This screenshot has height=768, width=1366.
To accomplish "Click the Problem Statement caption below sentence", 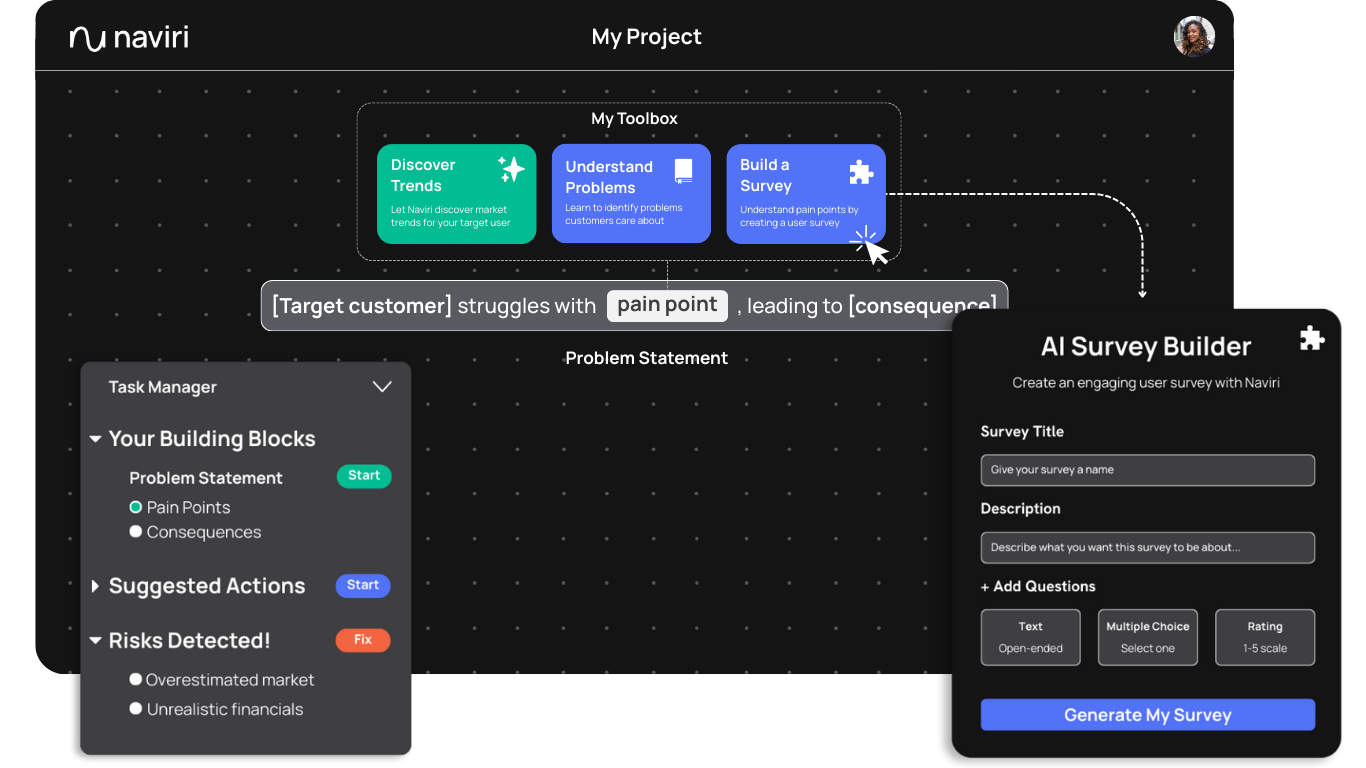I will click(647, 358).
